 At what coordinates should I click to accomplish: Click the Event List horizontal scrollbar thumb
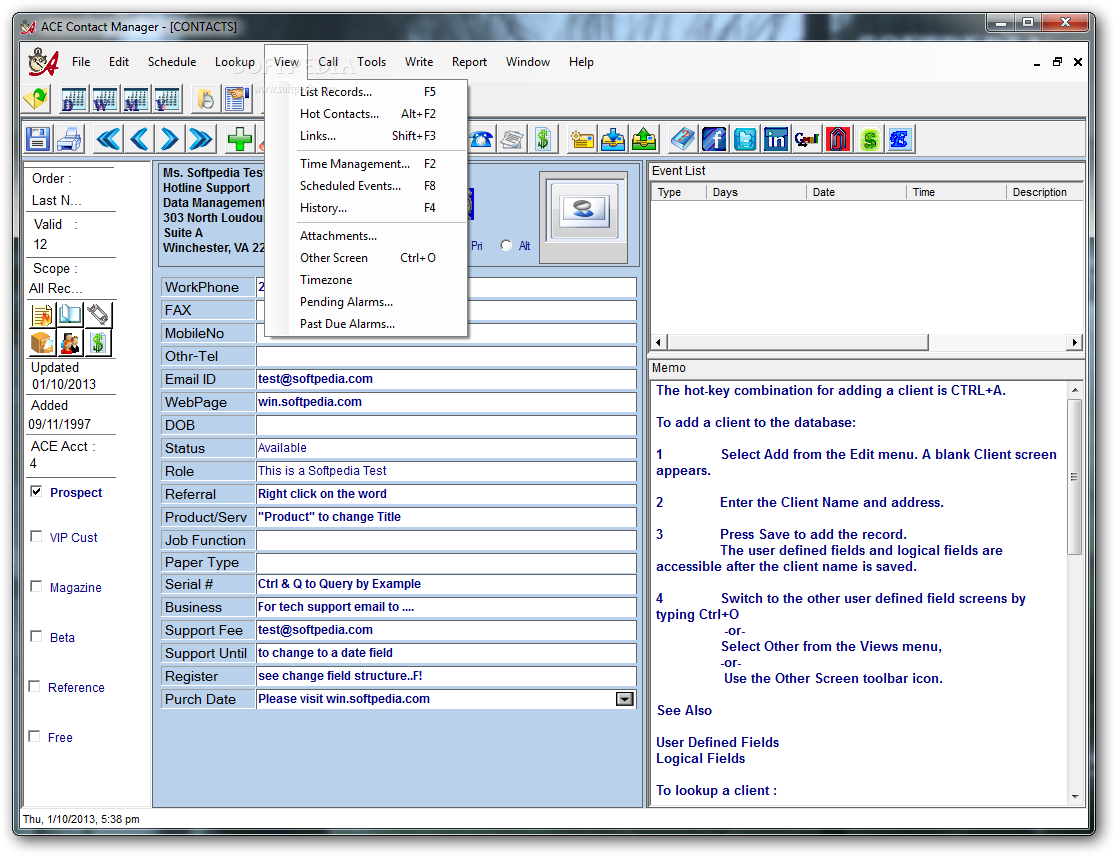point(797,342)
